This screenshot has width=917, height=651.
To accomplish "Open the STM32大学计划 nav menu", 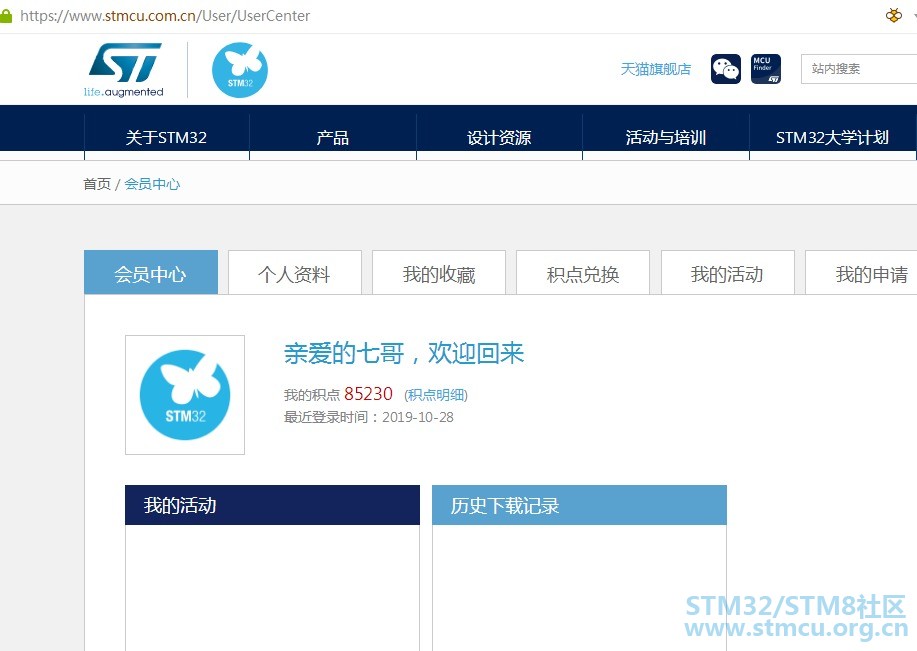I will [x=833, y=137].
